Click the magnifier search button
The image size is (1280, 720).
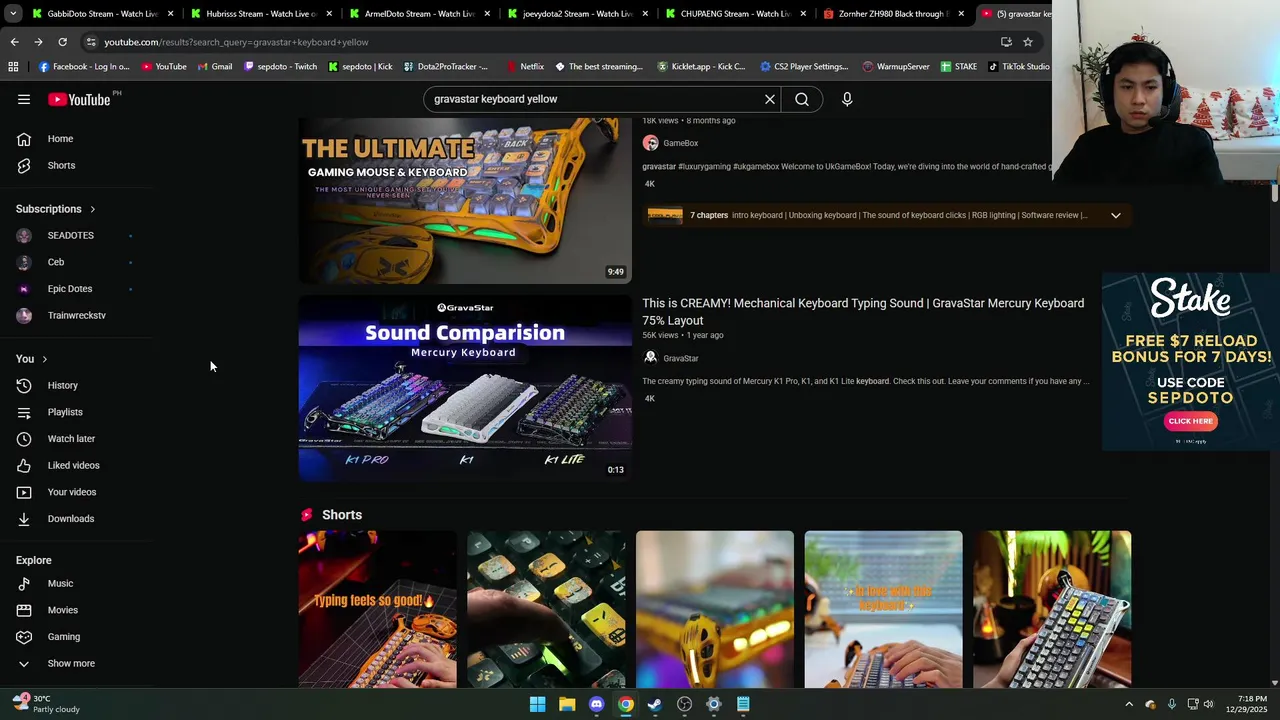coord(802,99)
